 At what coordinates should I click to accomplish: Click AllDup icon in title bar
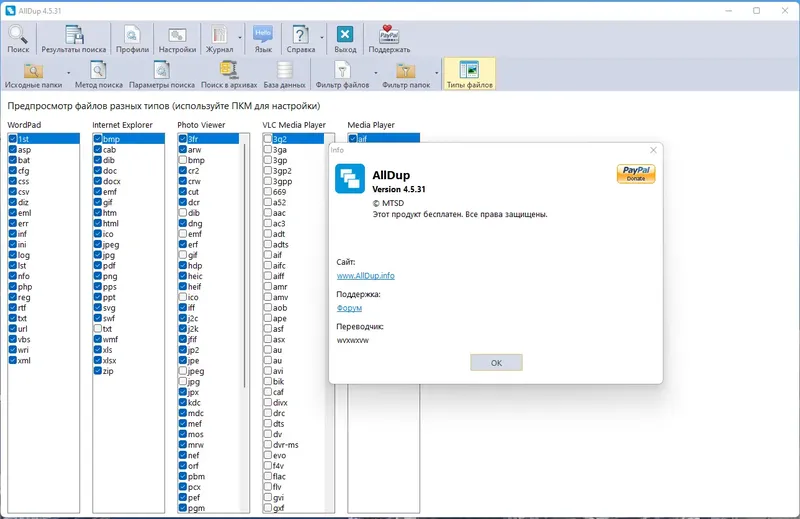click(10, 10)
